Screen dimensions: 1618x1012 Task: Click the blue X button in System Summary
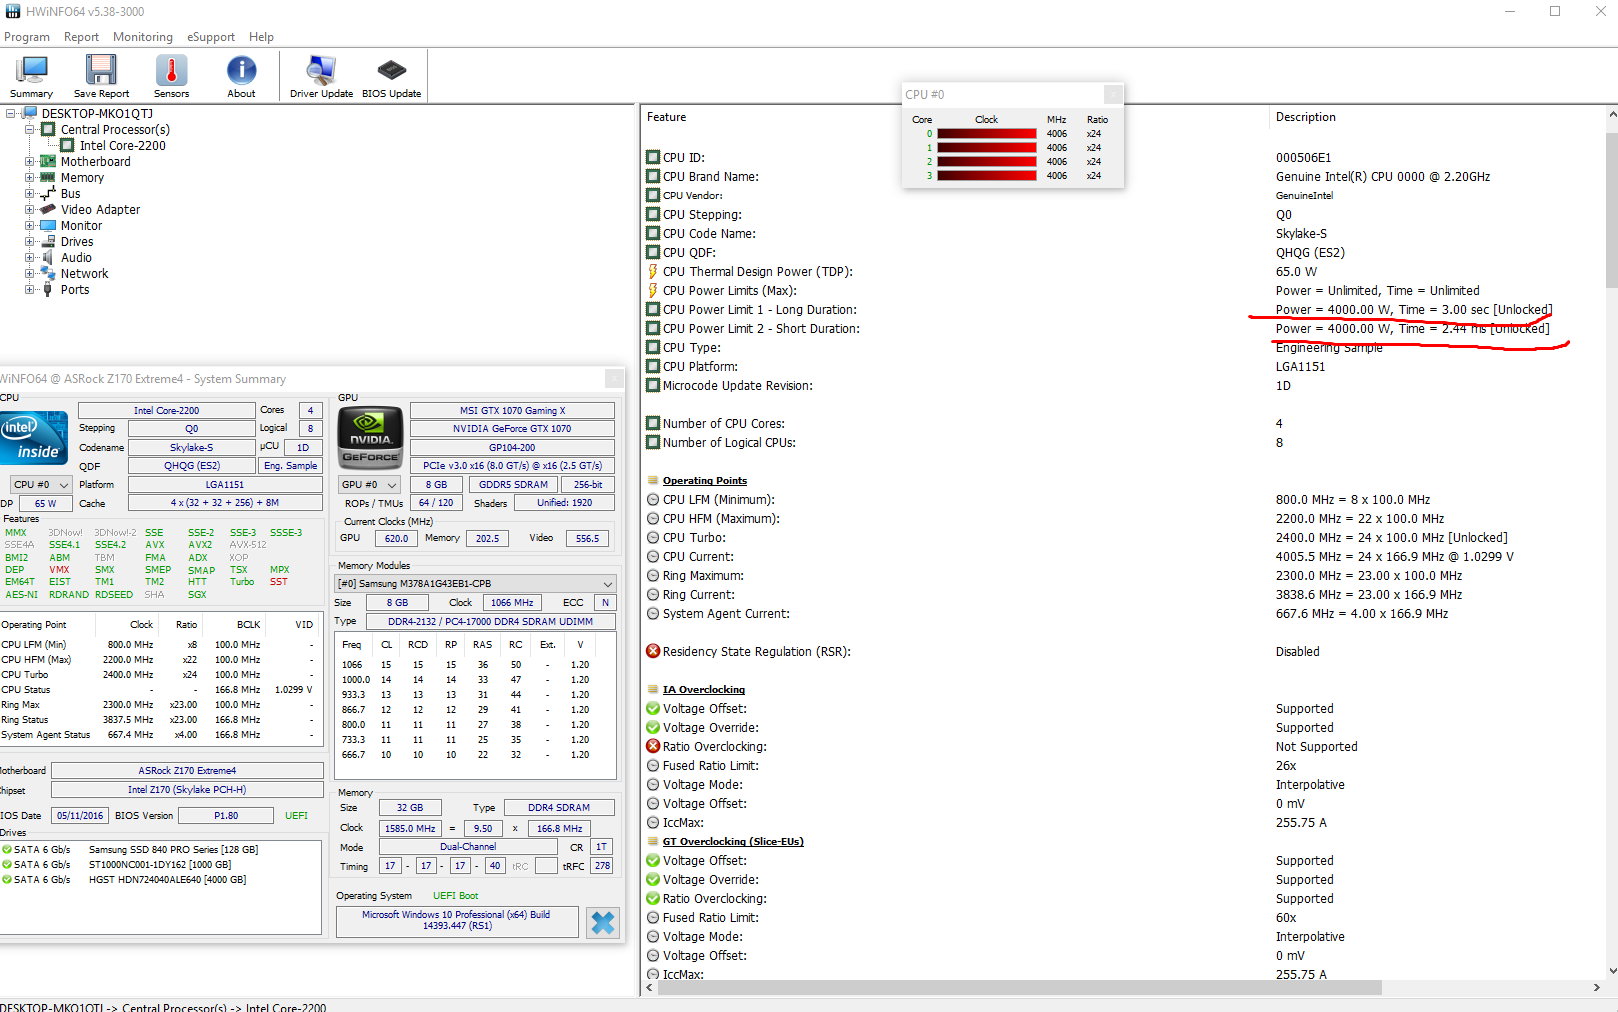click(x=603, y=922)
